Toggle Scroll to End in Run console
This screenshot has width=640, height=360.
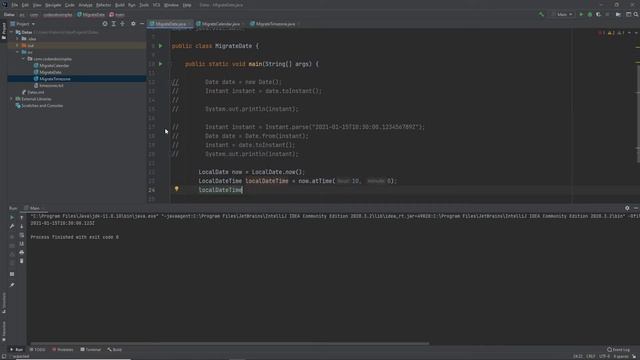pos(22,244)
